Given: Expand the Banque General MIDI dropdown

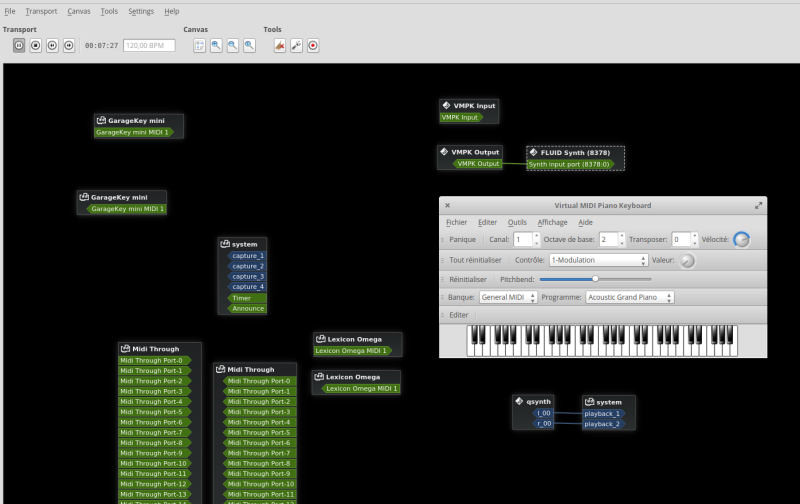Looking at the screenshot, I should tap(508, 297).
